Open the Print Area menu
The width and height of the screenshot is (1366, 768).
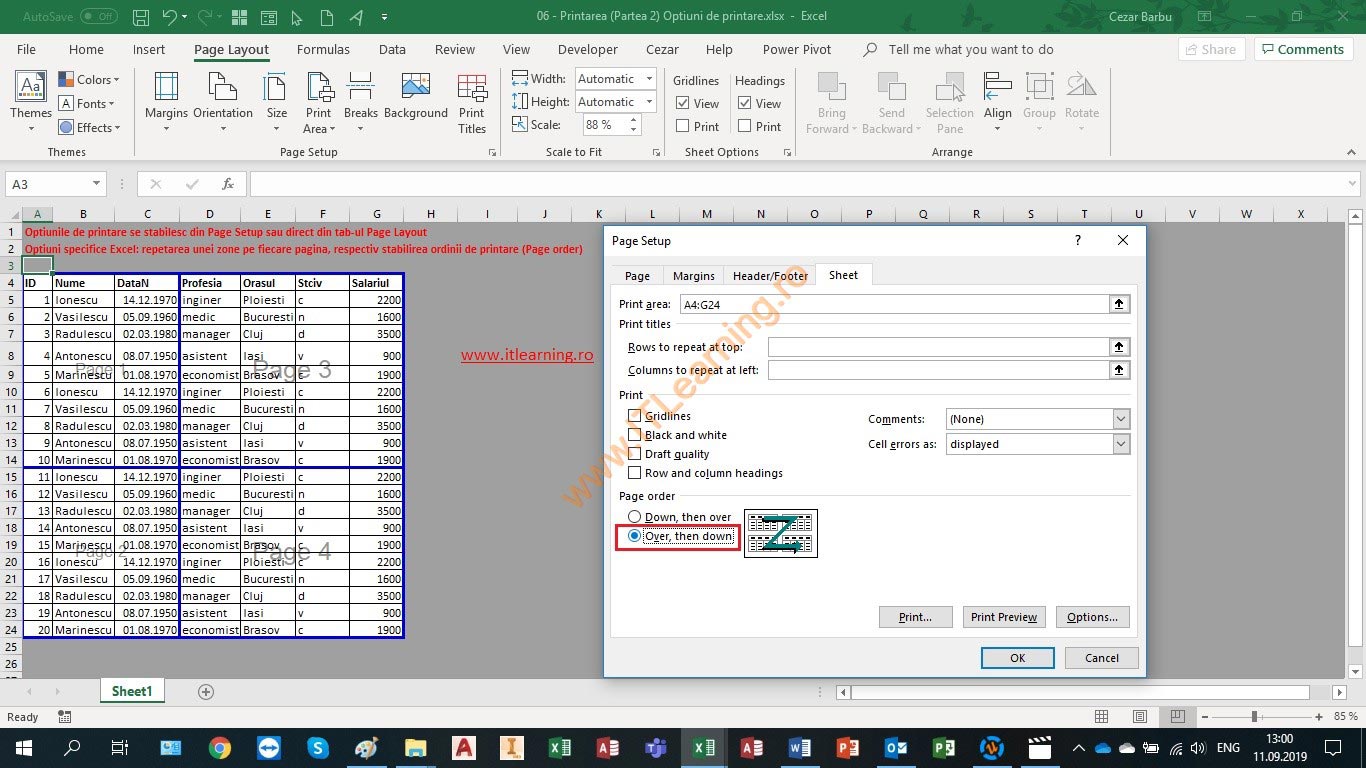point(318,103)
